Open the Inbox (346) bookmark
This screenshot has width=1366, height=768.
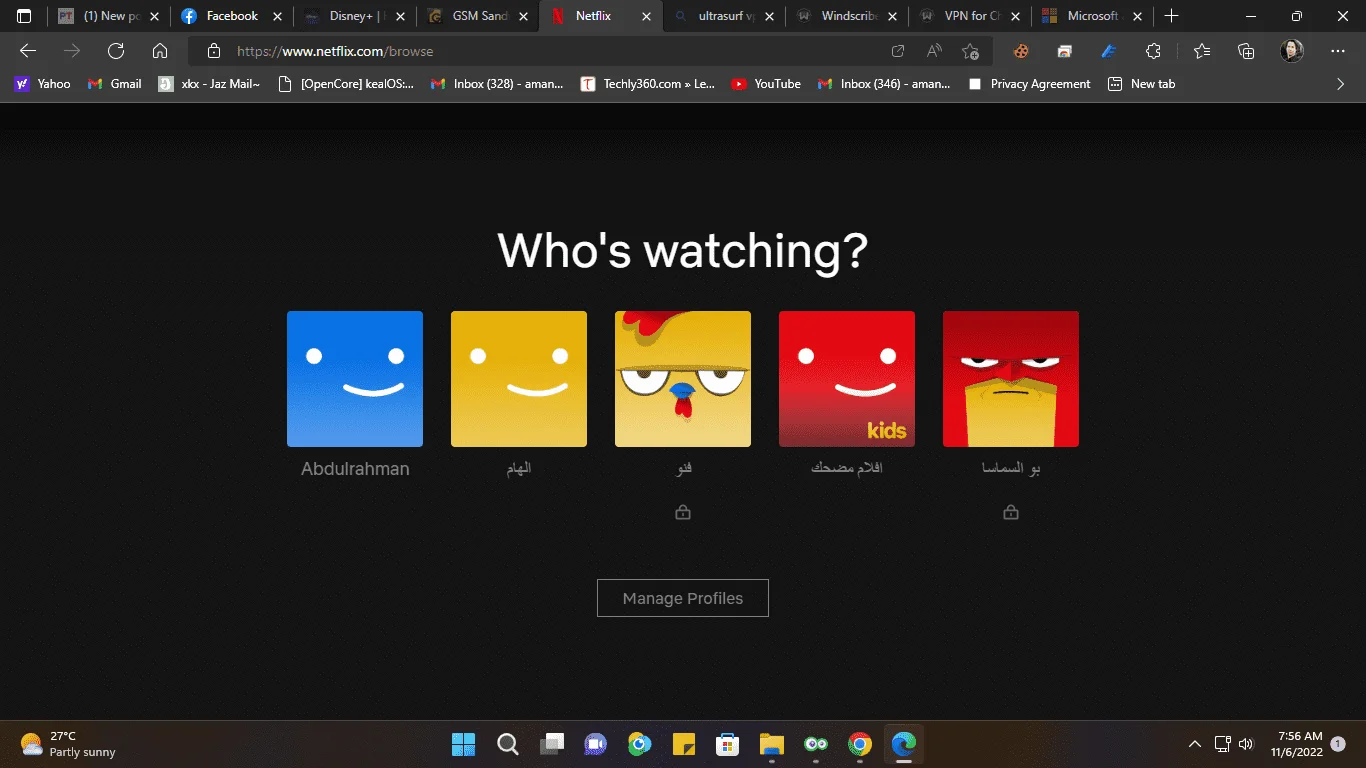coord(884,84)
